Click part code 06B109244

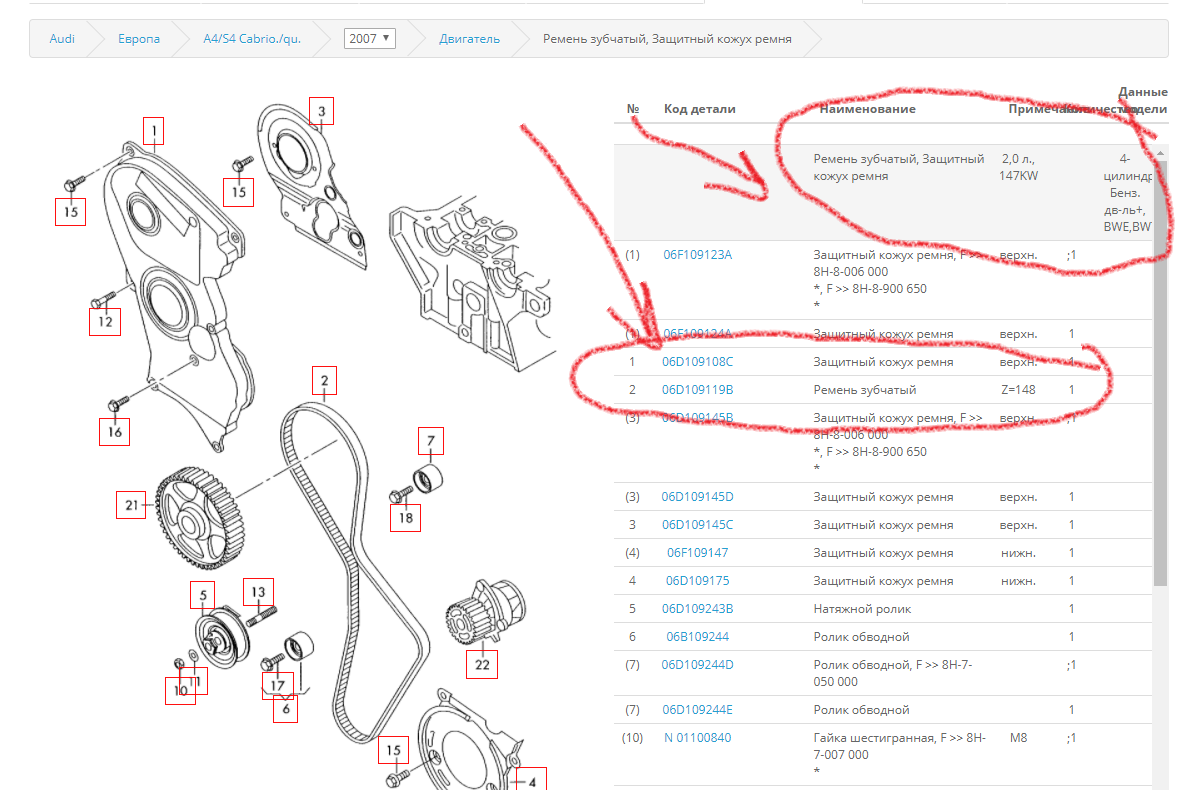tap(697, 636)
